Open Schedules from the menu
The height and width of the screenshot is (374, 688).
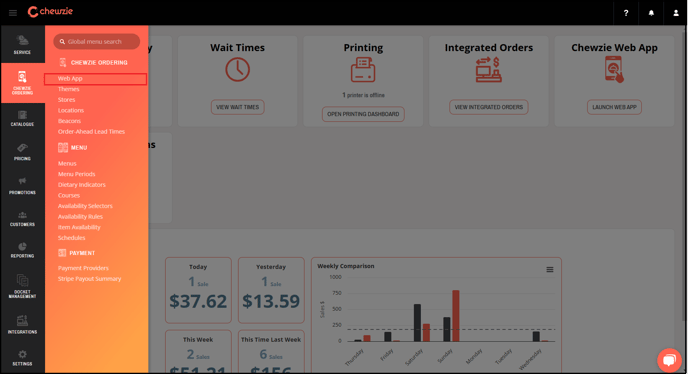(72, 237)
